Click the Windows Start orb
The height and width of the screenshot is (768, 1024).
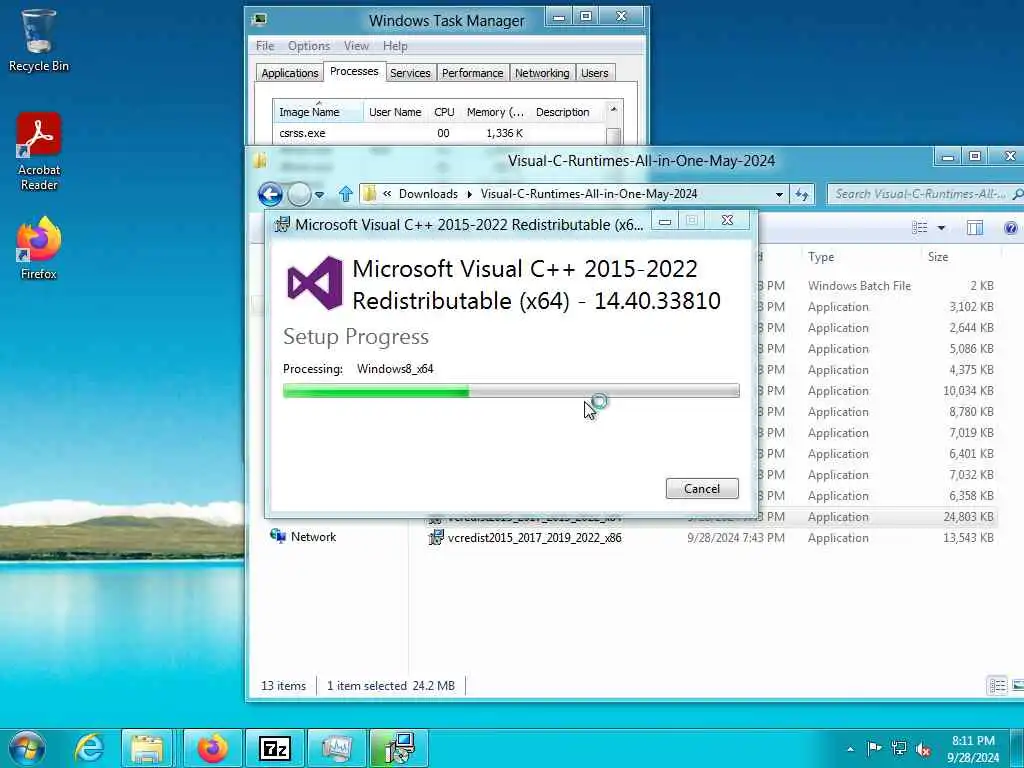pos(26,748)
